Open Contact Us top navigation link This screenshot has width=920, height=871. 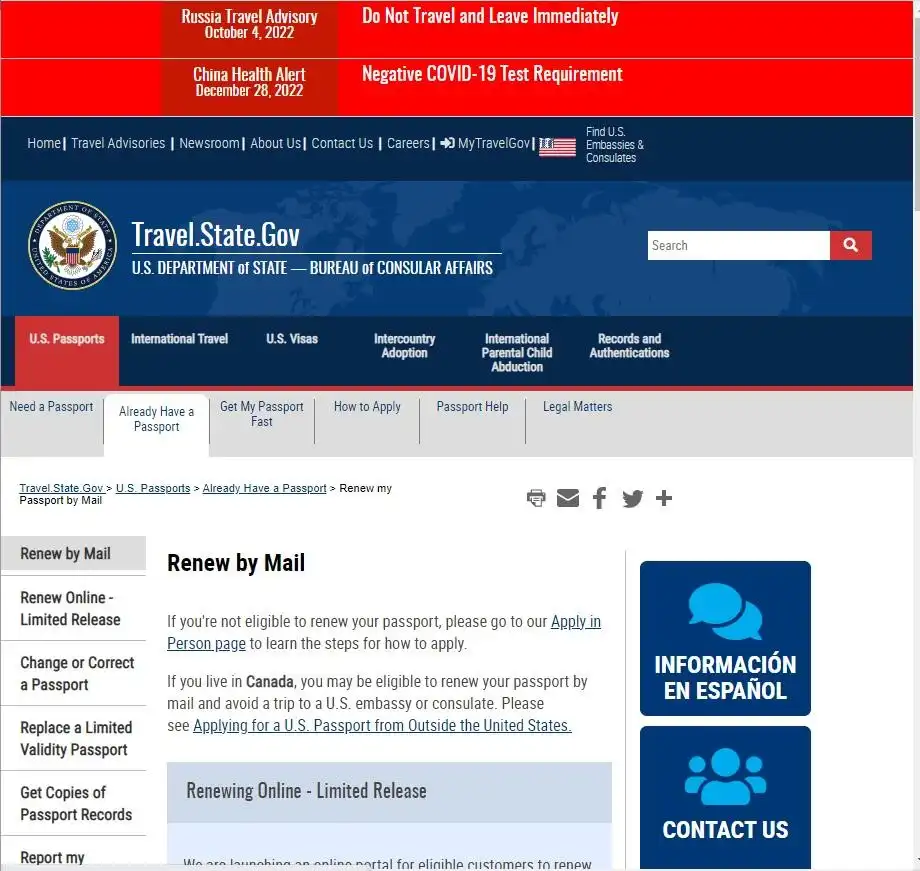tap(342, 143)
